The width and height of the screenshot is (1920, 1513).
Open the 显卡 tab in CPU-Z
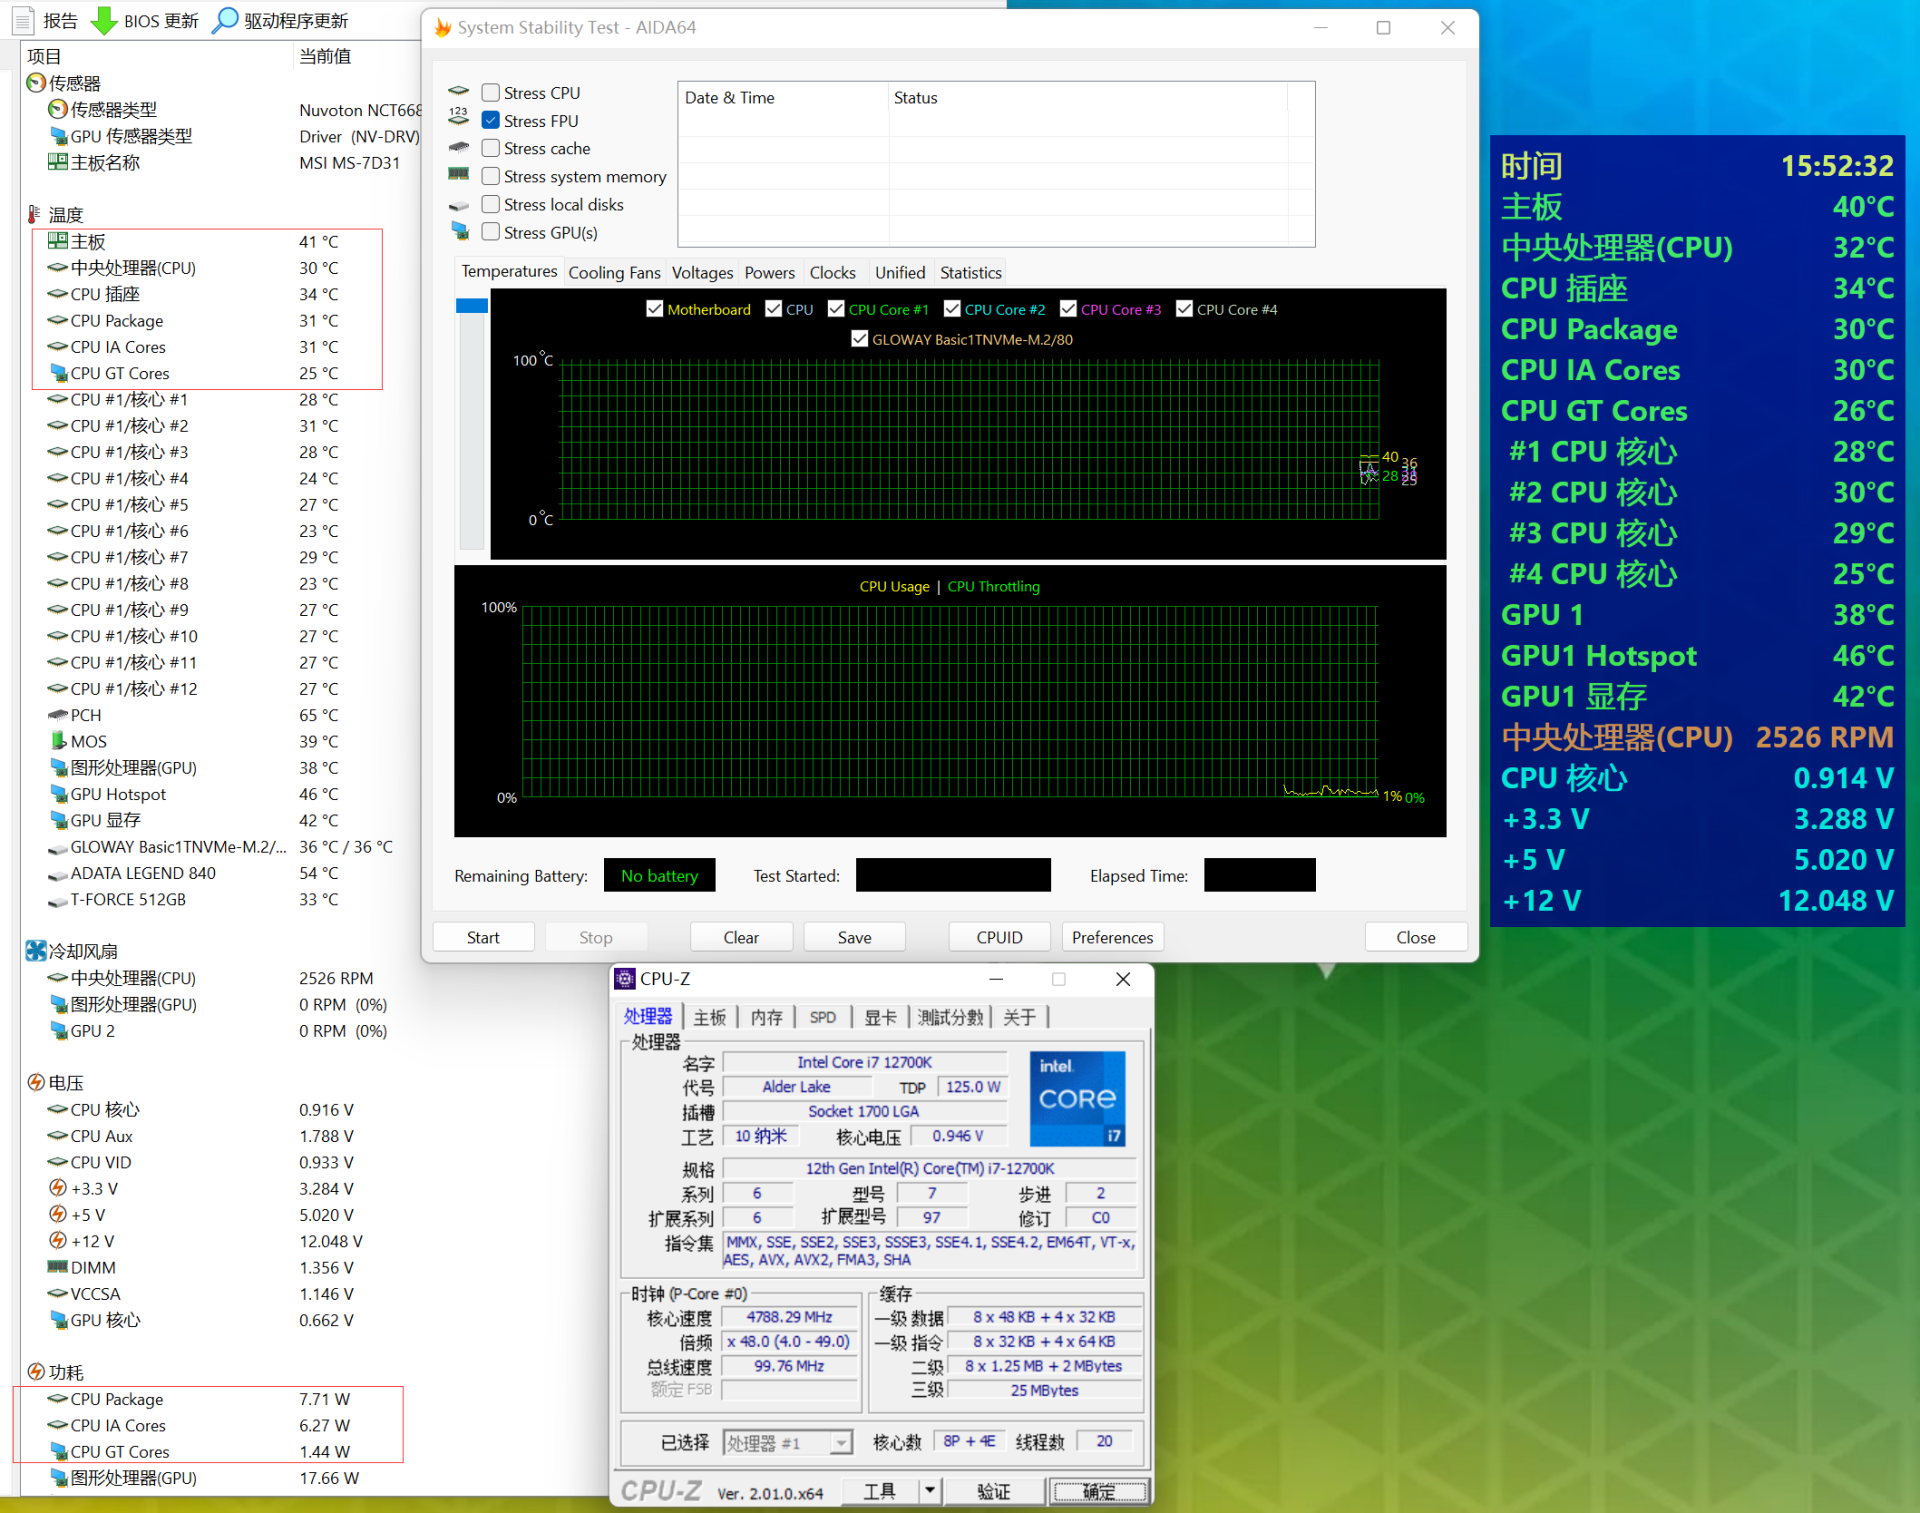click(880, 1017)
